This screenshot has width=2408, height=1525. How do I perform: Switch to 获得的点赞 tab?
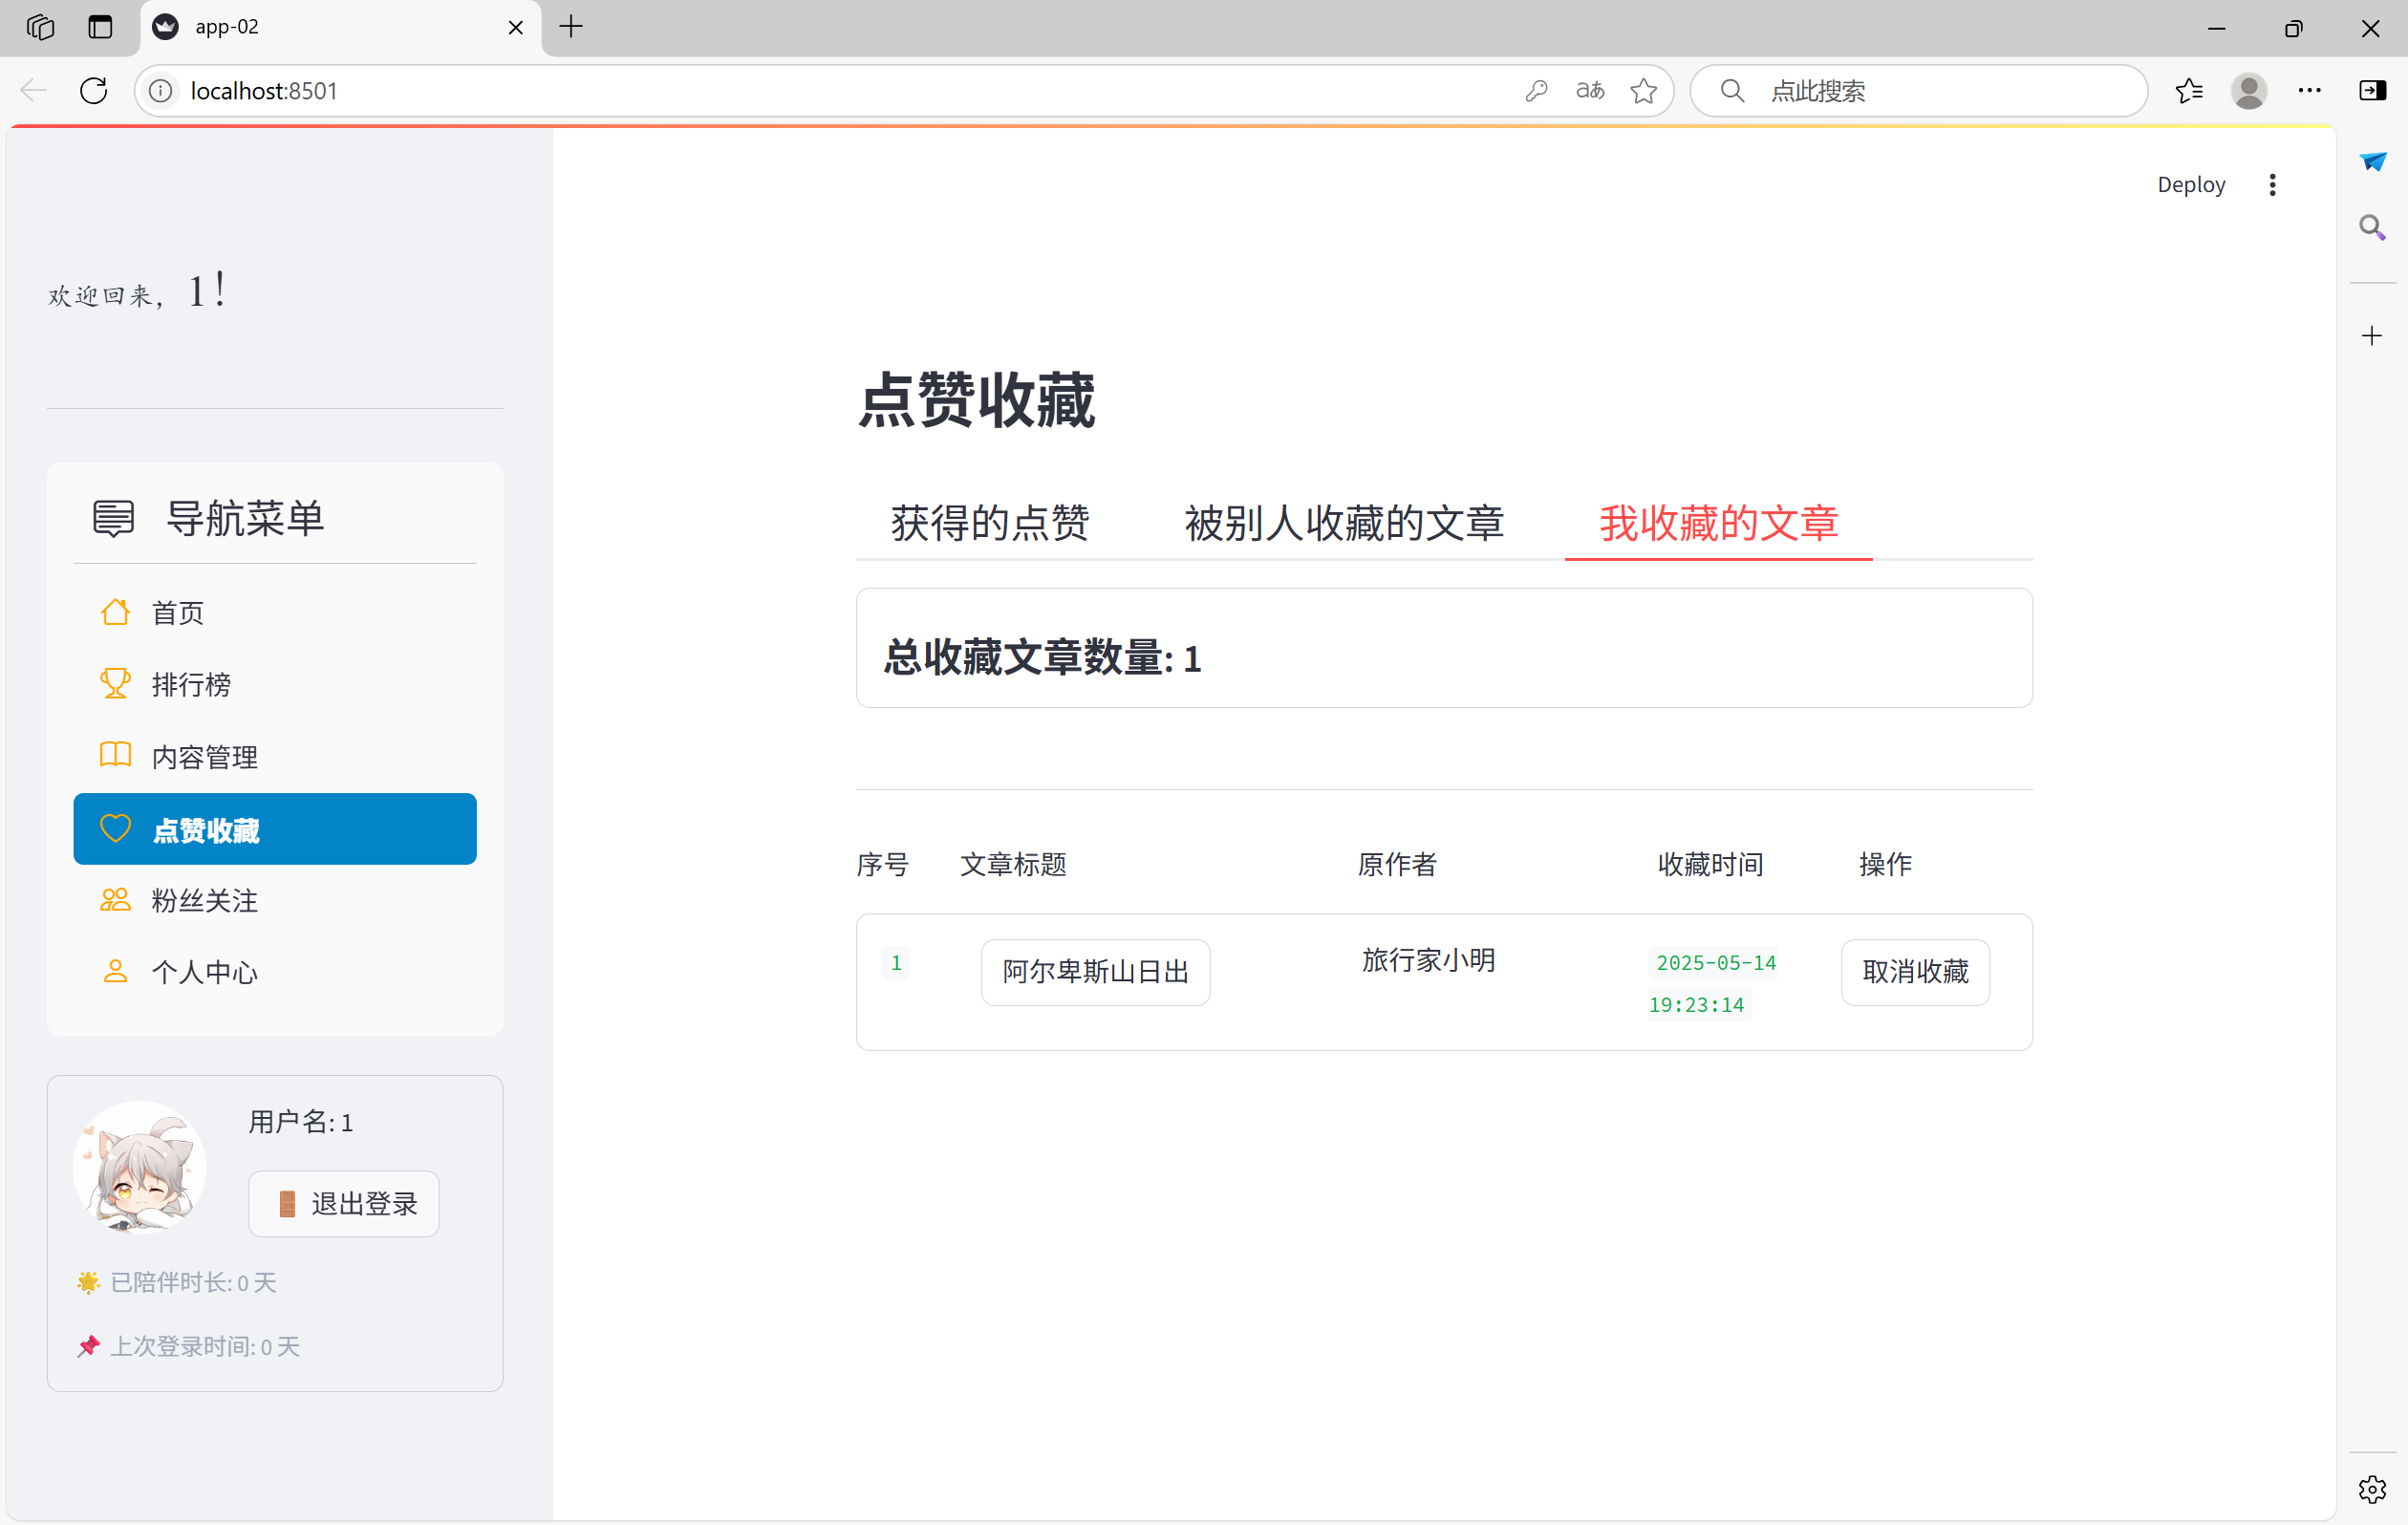click(x=989, y=523)
